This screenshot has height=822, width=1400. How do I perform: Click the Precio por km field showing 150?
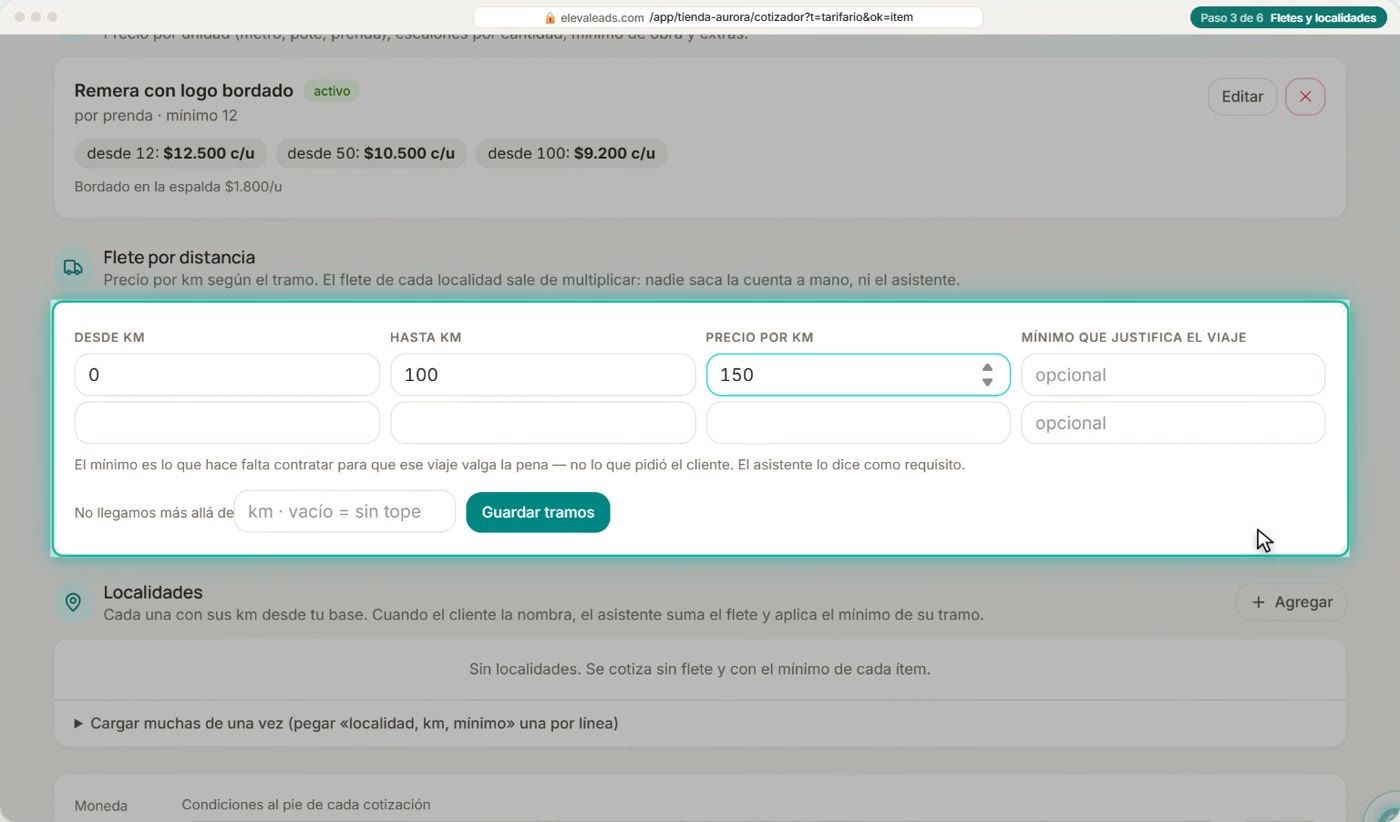(858, 375)
